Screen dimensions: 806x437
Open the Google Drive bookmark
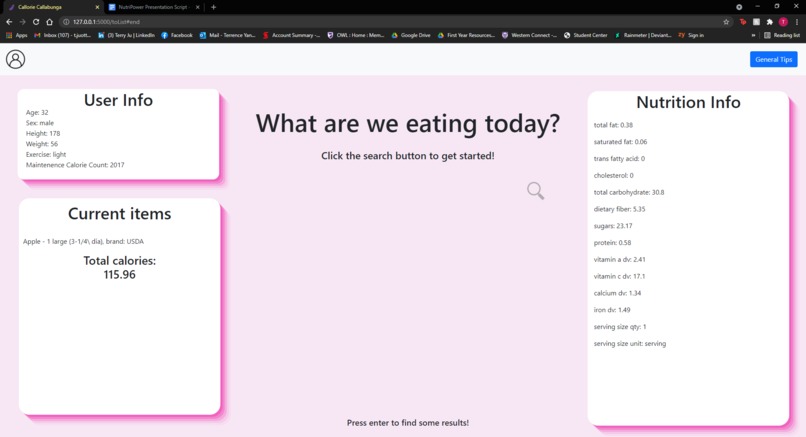411,35
